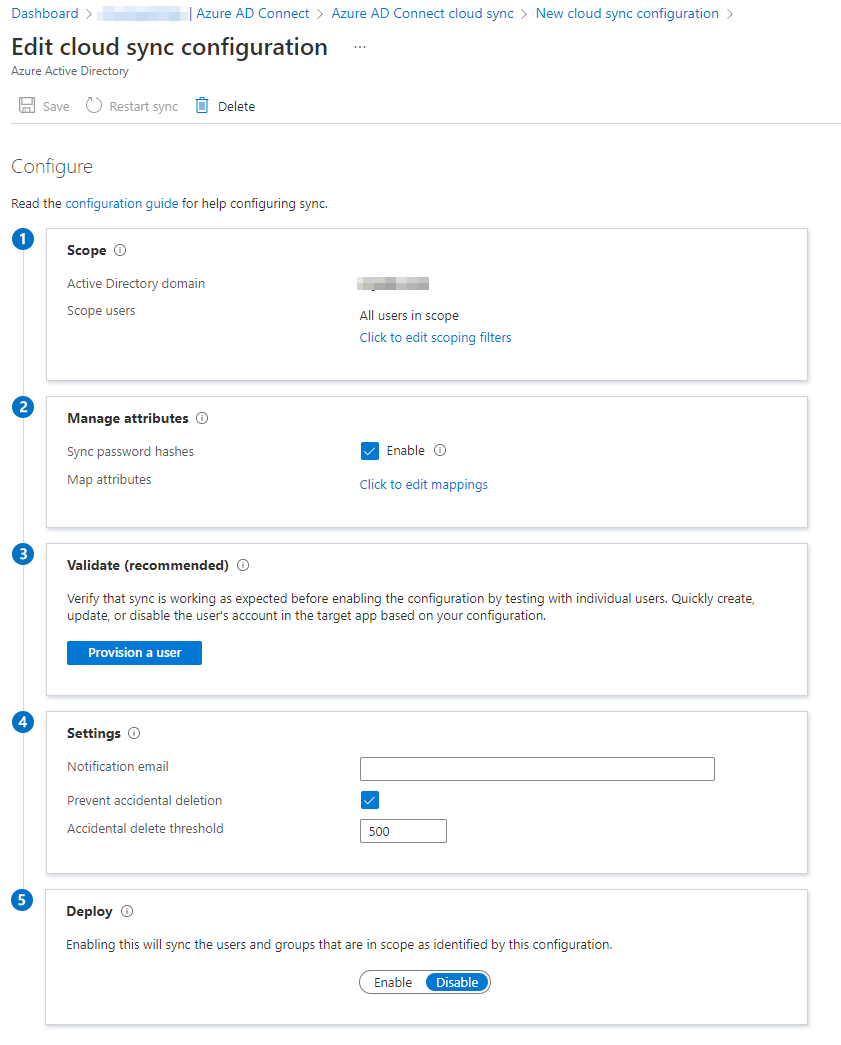
Task: Click info icon beside password hash Enable
Action: click(x=440, y=450)
